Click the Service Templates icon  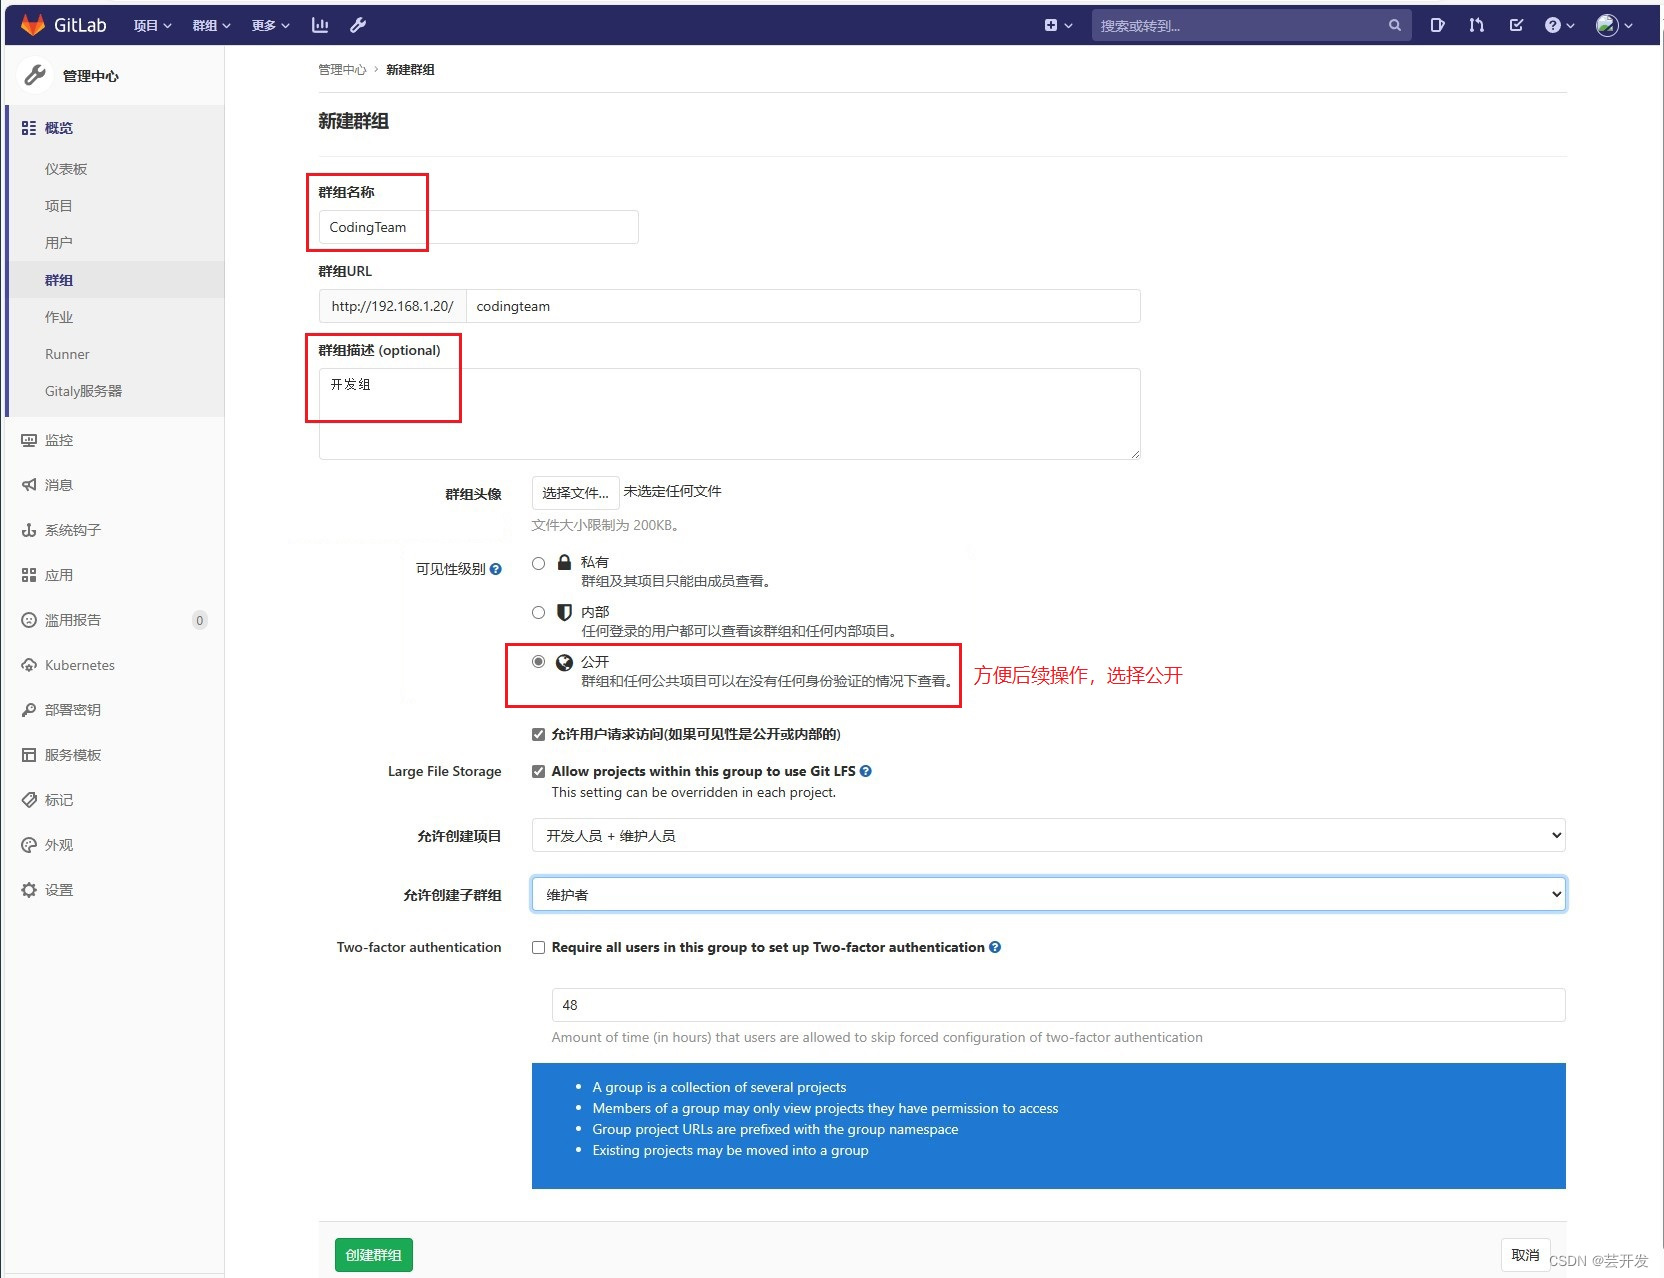[29, 755]
